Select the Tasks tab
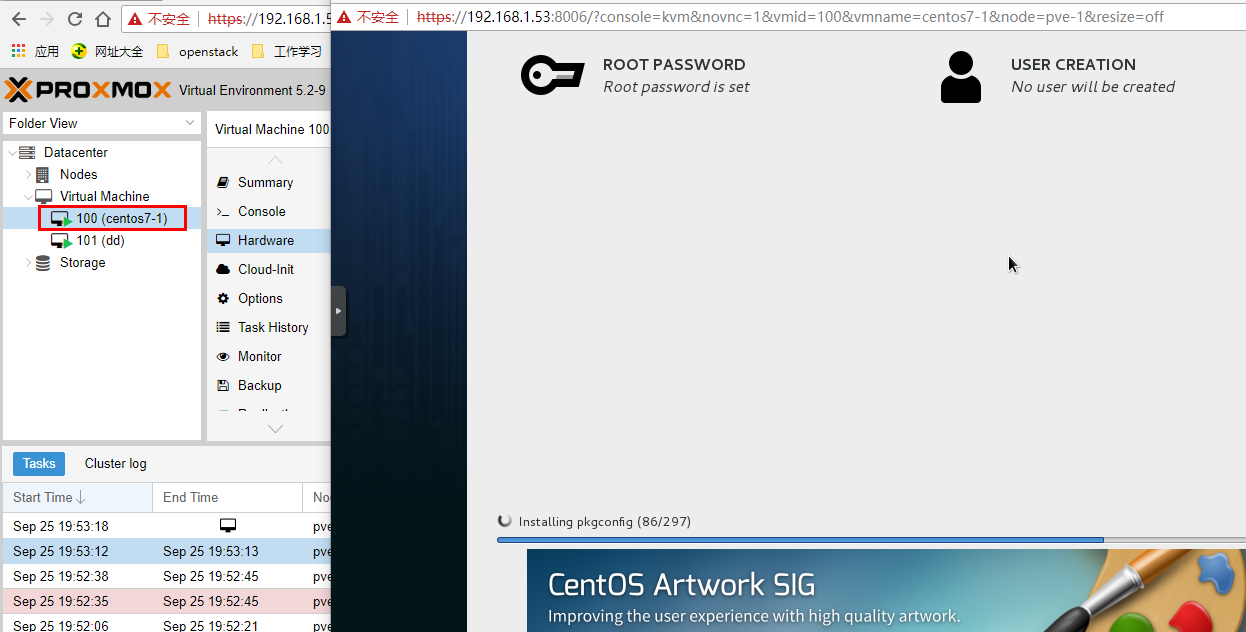The width and height of the screenshot is (1246, 632). [38, 463]
